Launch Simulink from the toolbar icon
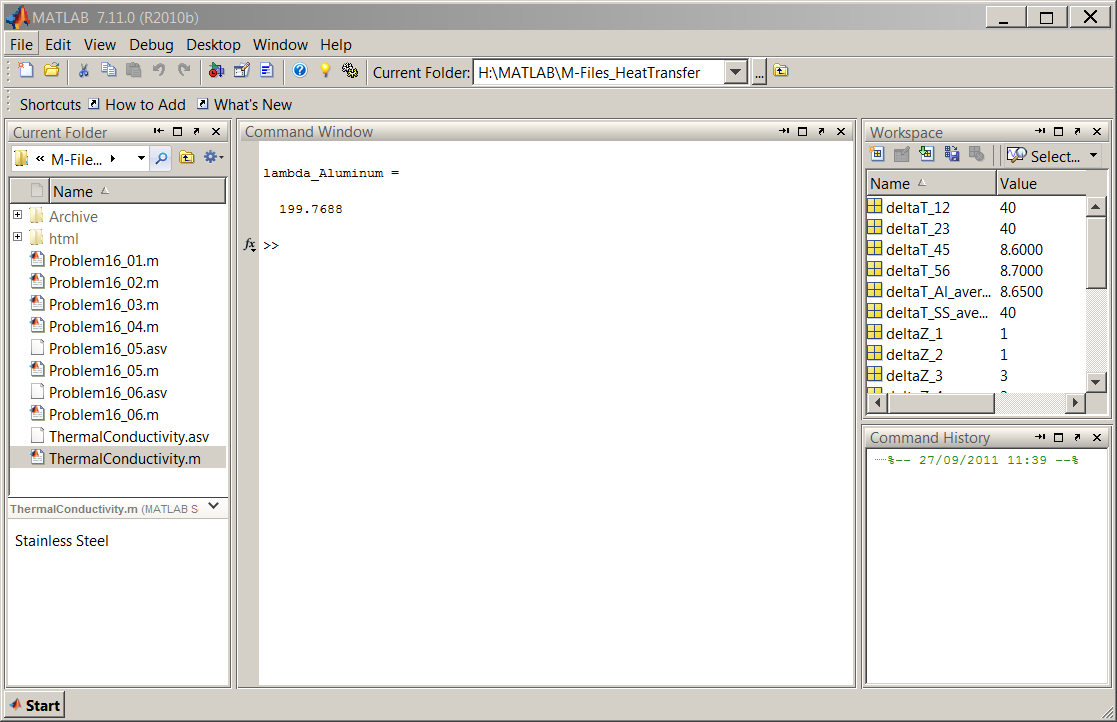Image resolution: width=1117 pixels, height=722 pixels. coord(216,70)
